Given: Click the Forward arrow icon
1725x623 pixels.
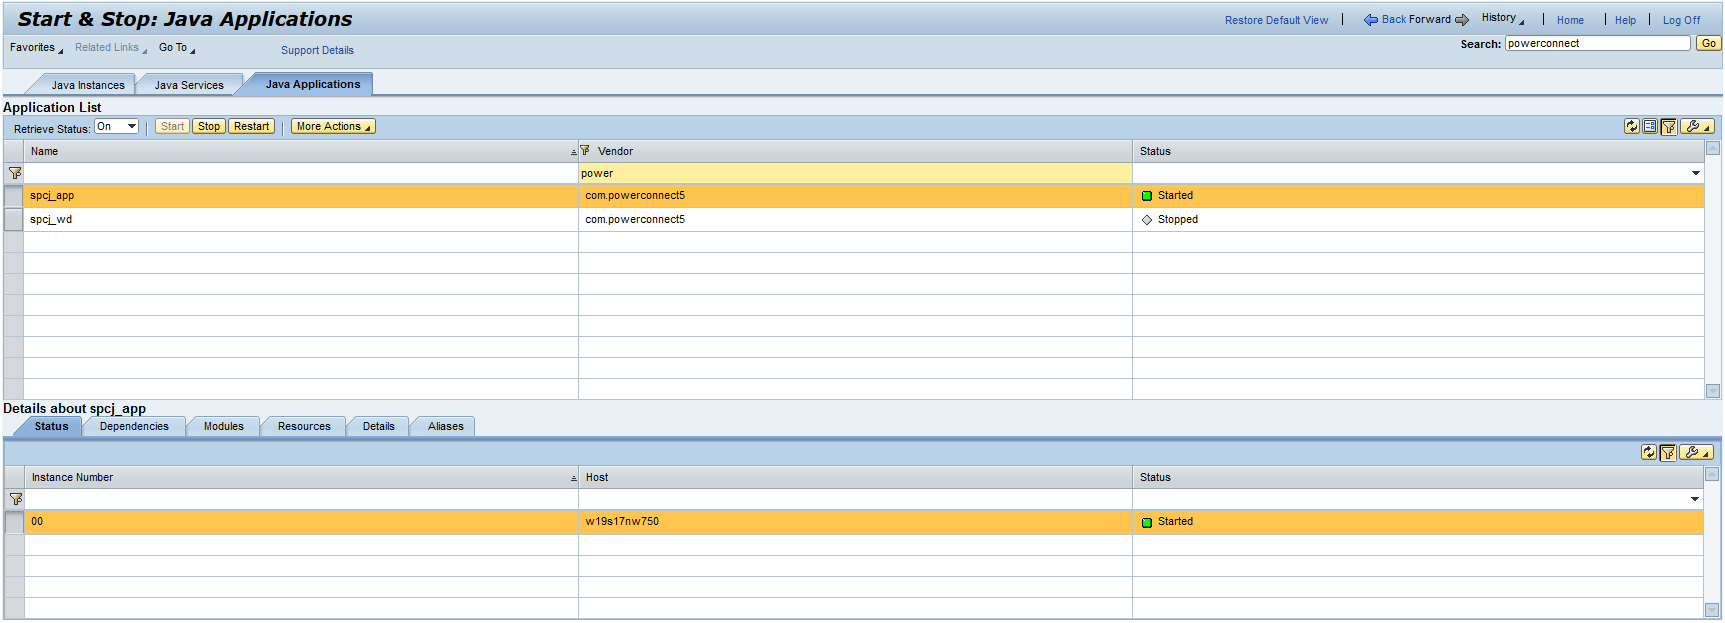Looking at the screenshot, I should click(1462, 20).
